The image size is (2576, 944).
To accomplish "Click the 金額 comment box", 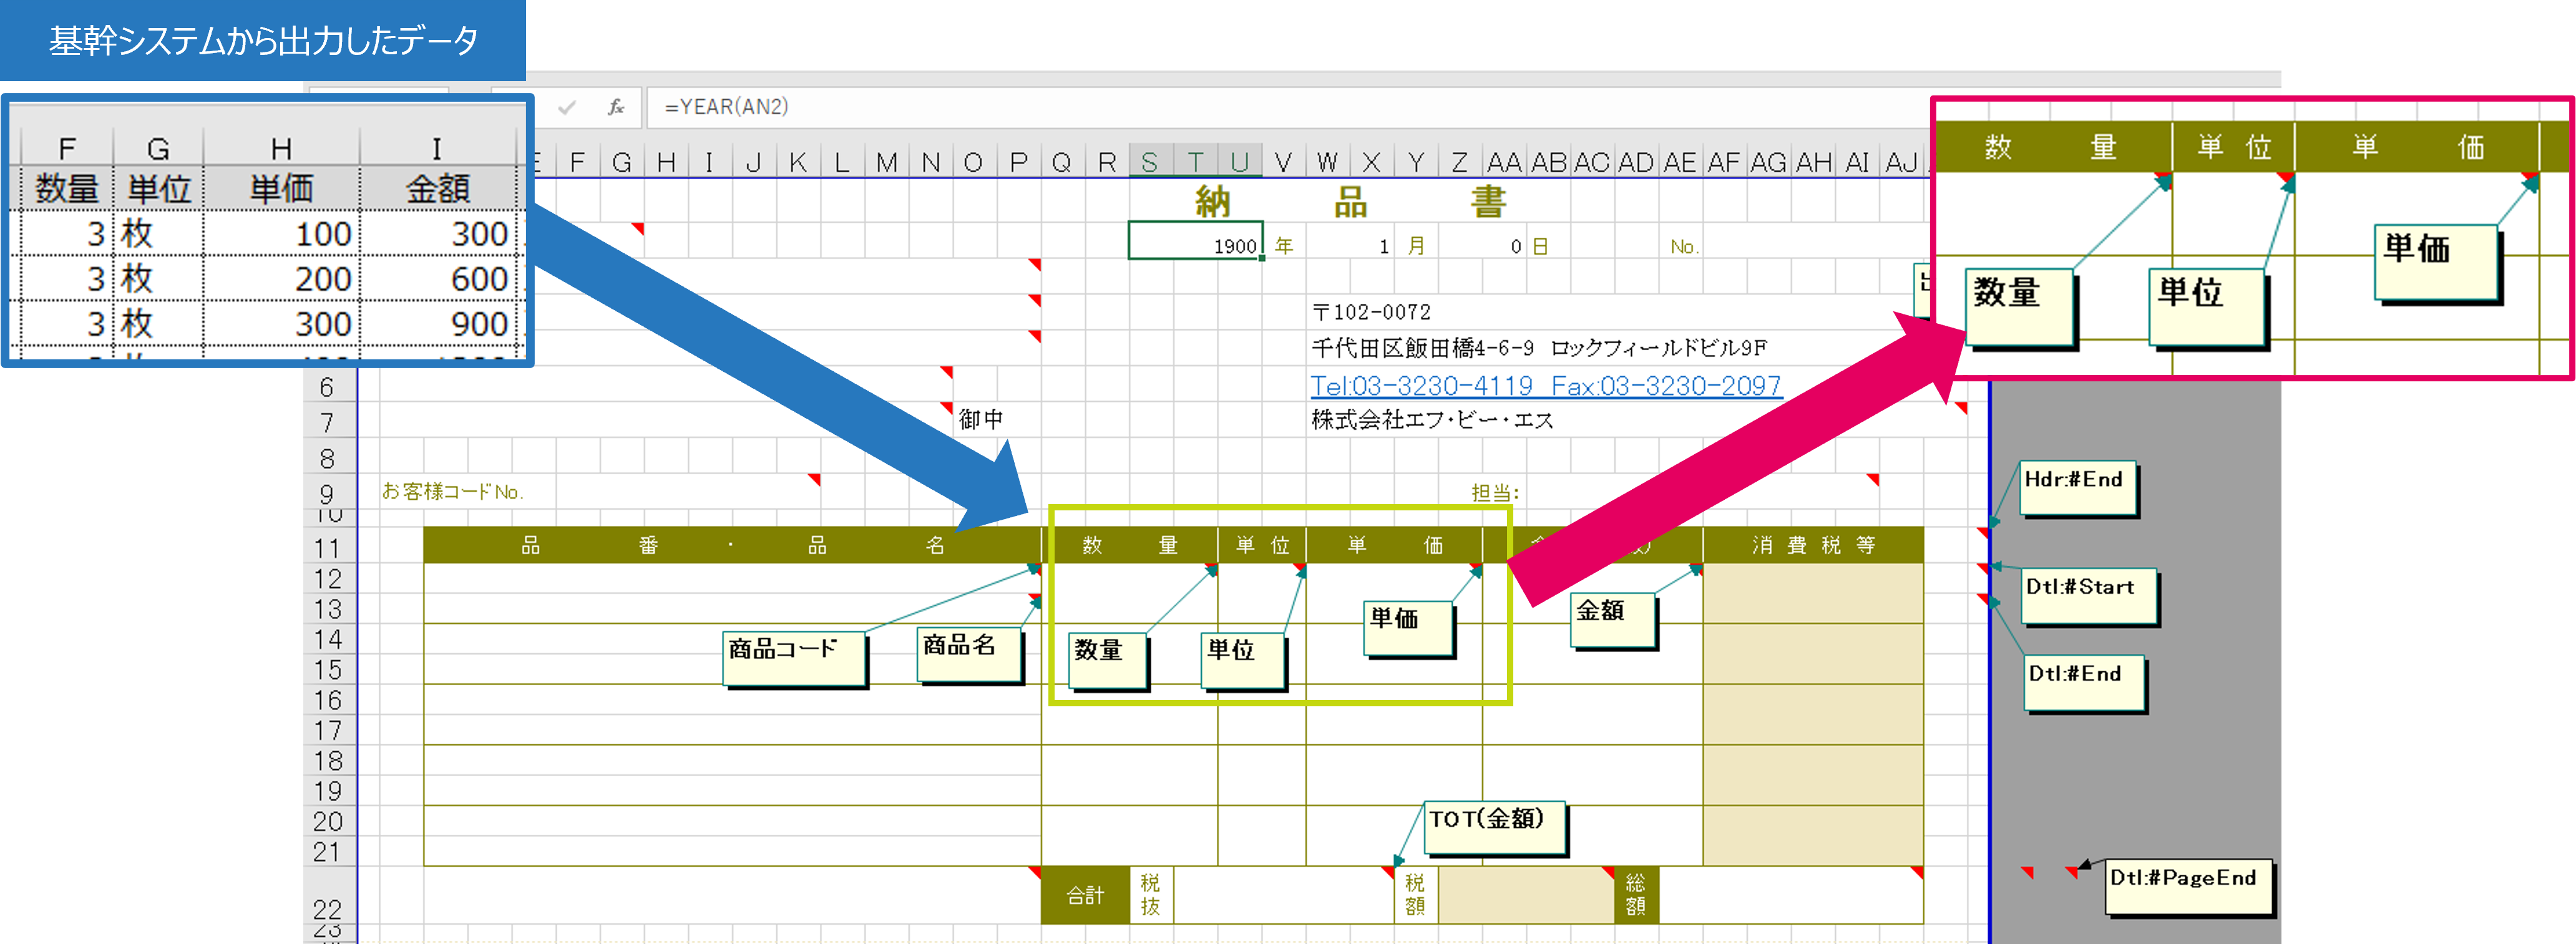I will pos(1614,620).
